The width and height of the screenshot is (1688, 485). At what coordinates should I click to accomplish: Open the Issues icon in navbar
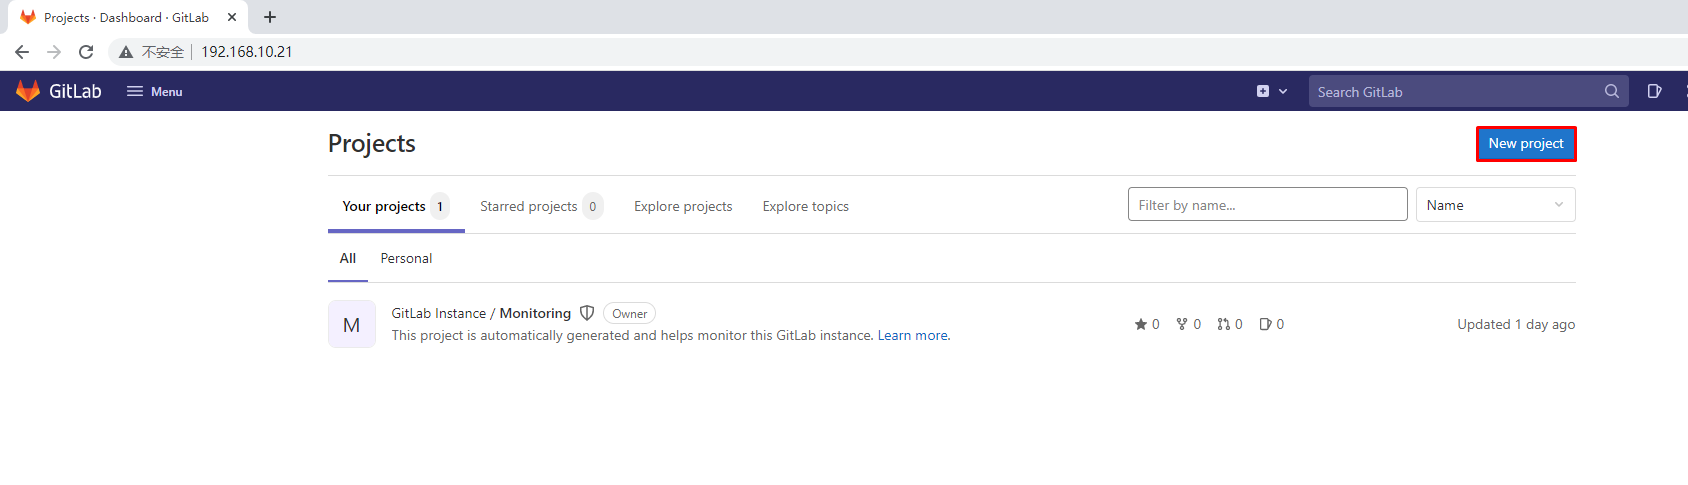click(1654, 91)
